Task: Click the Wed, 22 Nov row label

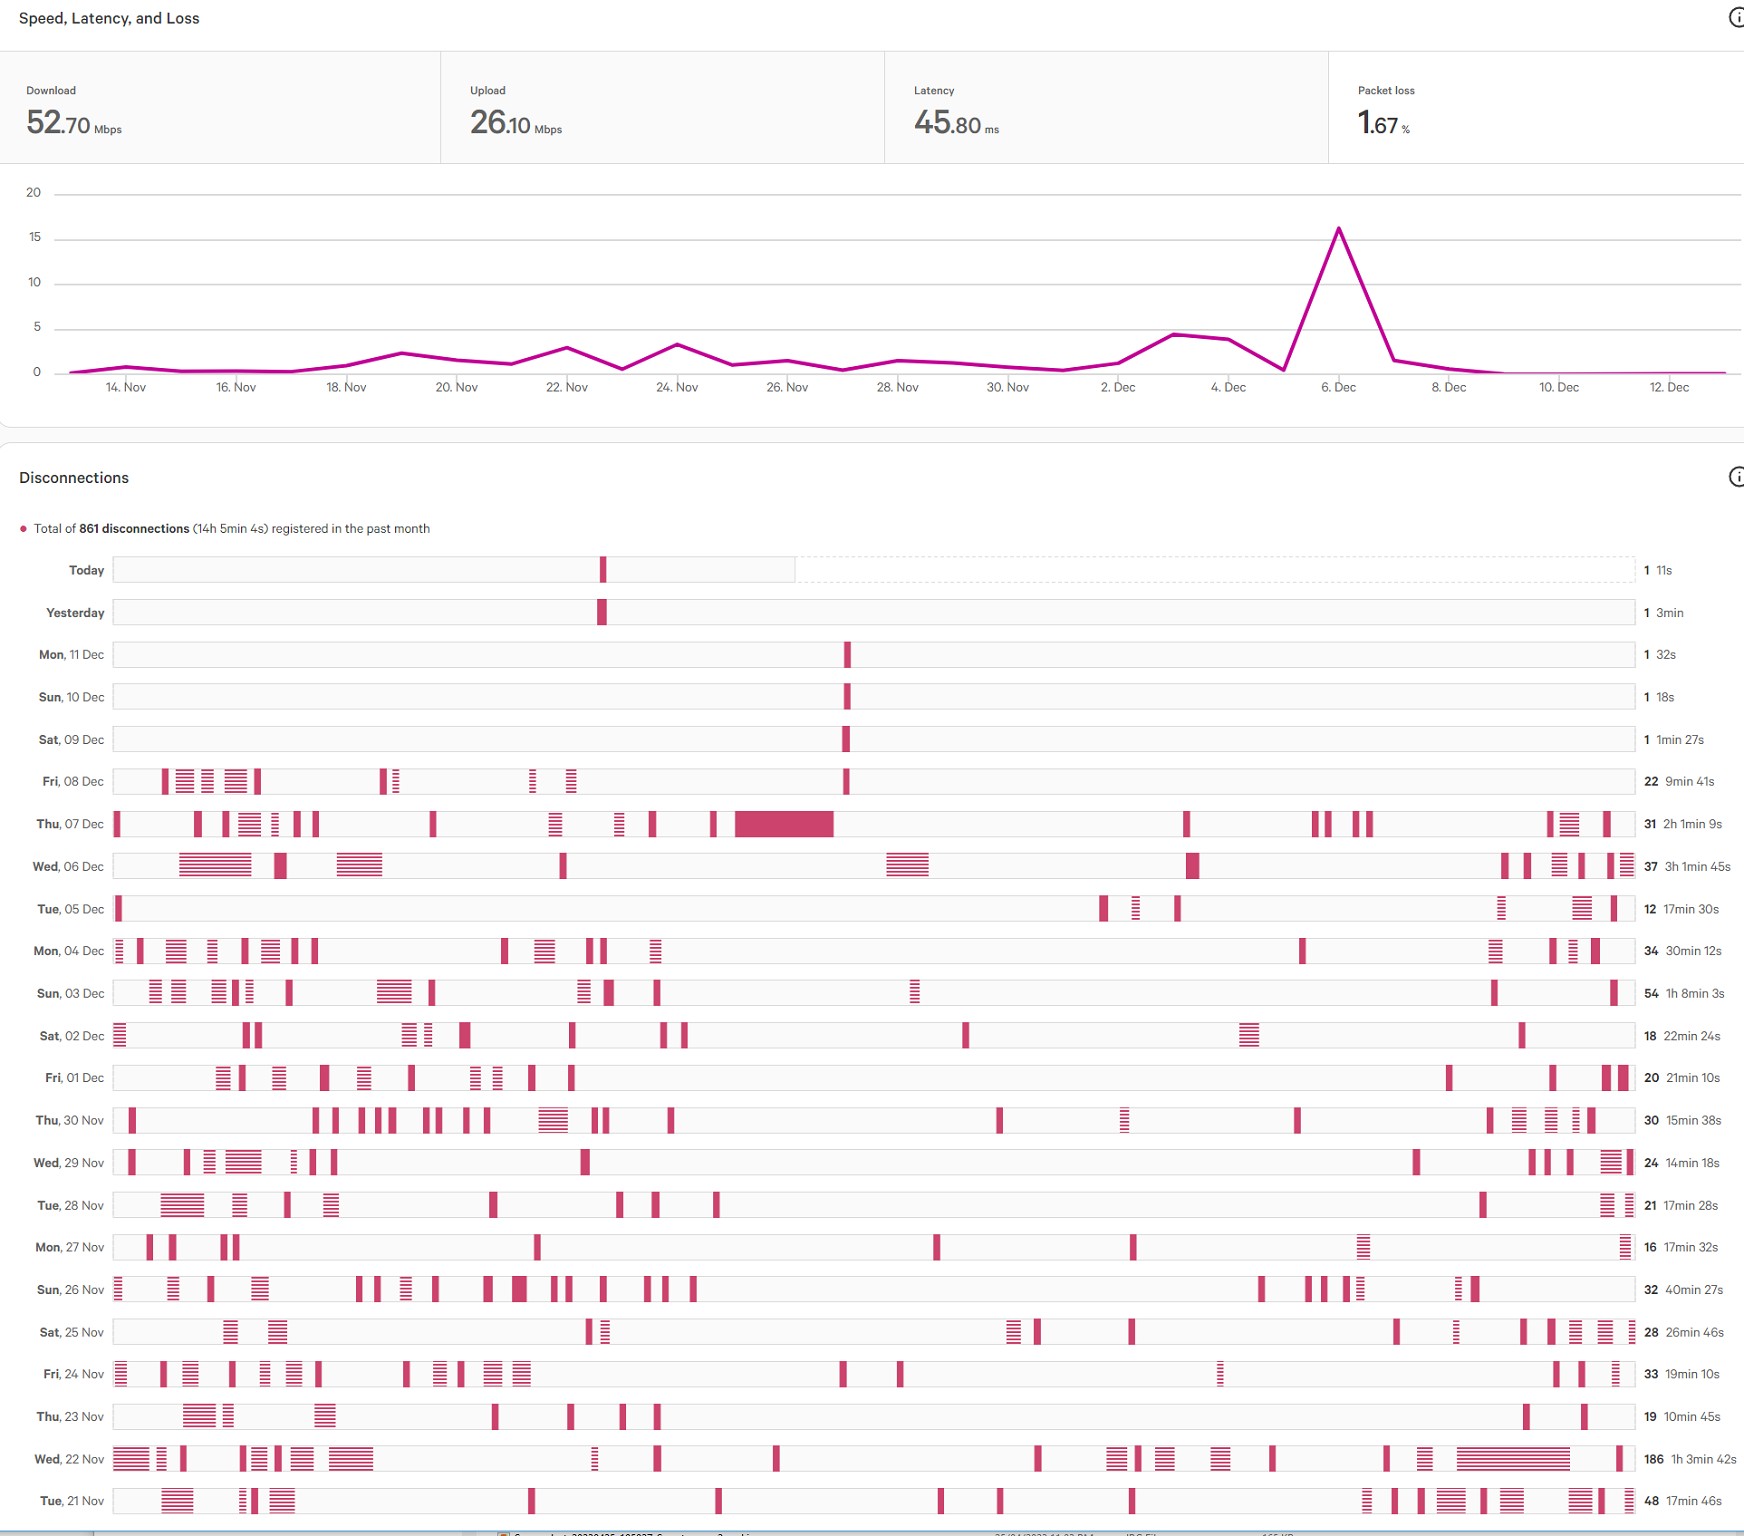Action: click(x=69, y=1459)
